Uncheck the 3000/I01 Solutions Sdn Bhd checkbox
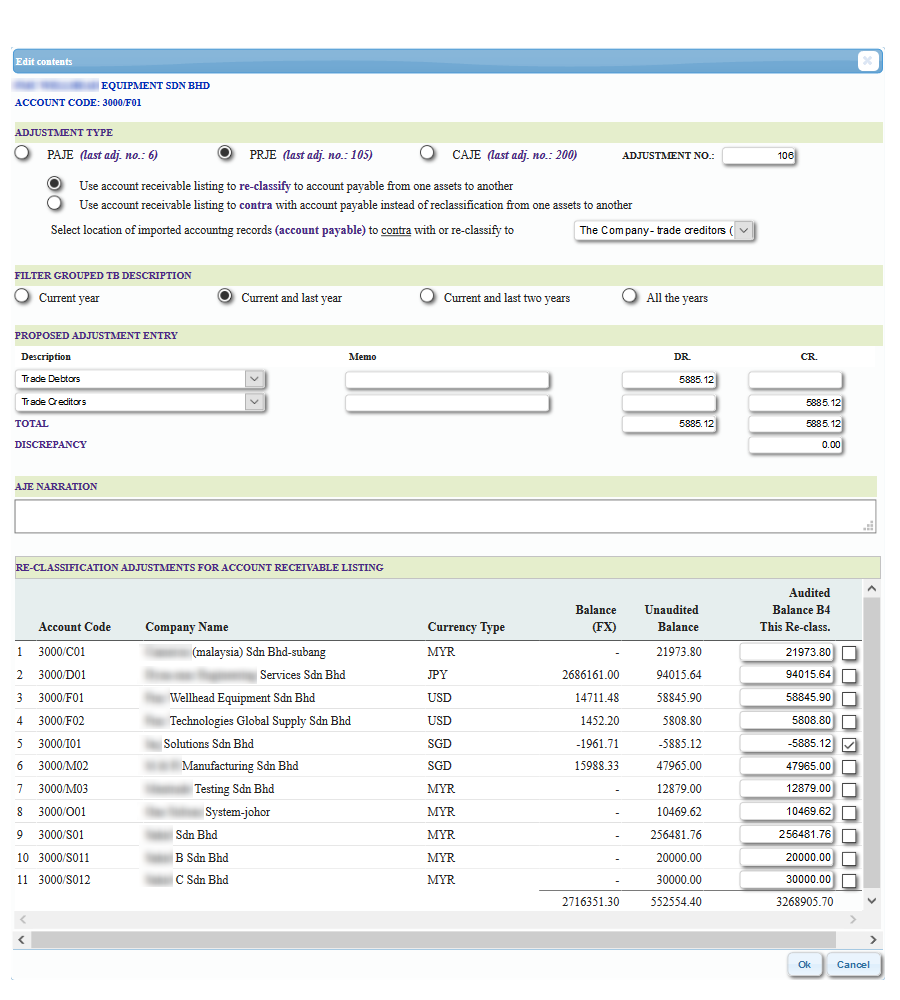 (x=849, y=745)
